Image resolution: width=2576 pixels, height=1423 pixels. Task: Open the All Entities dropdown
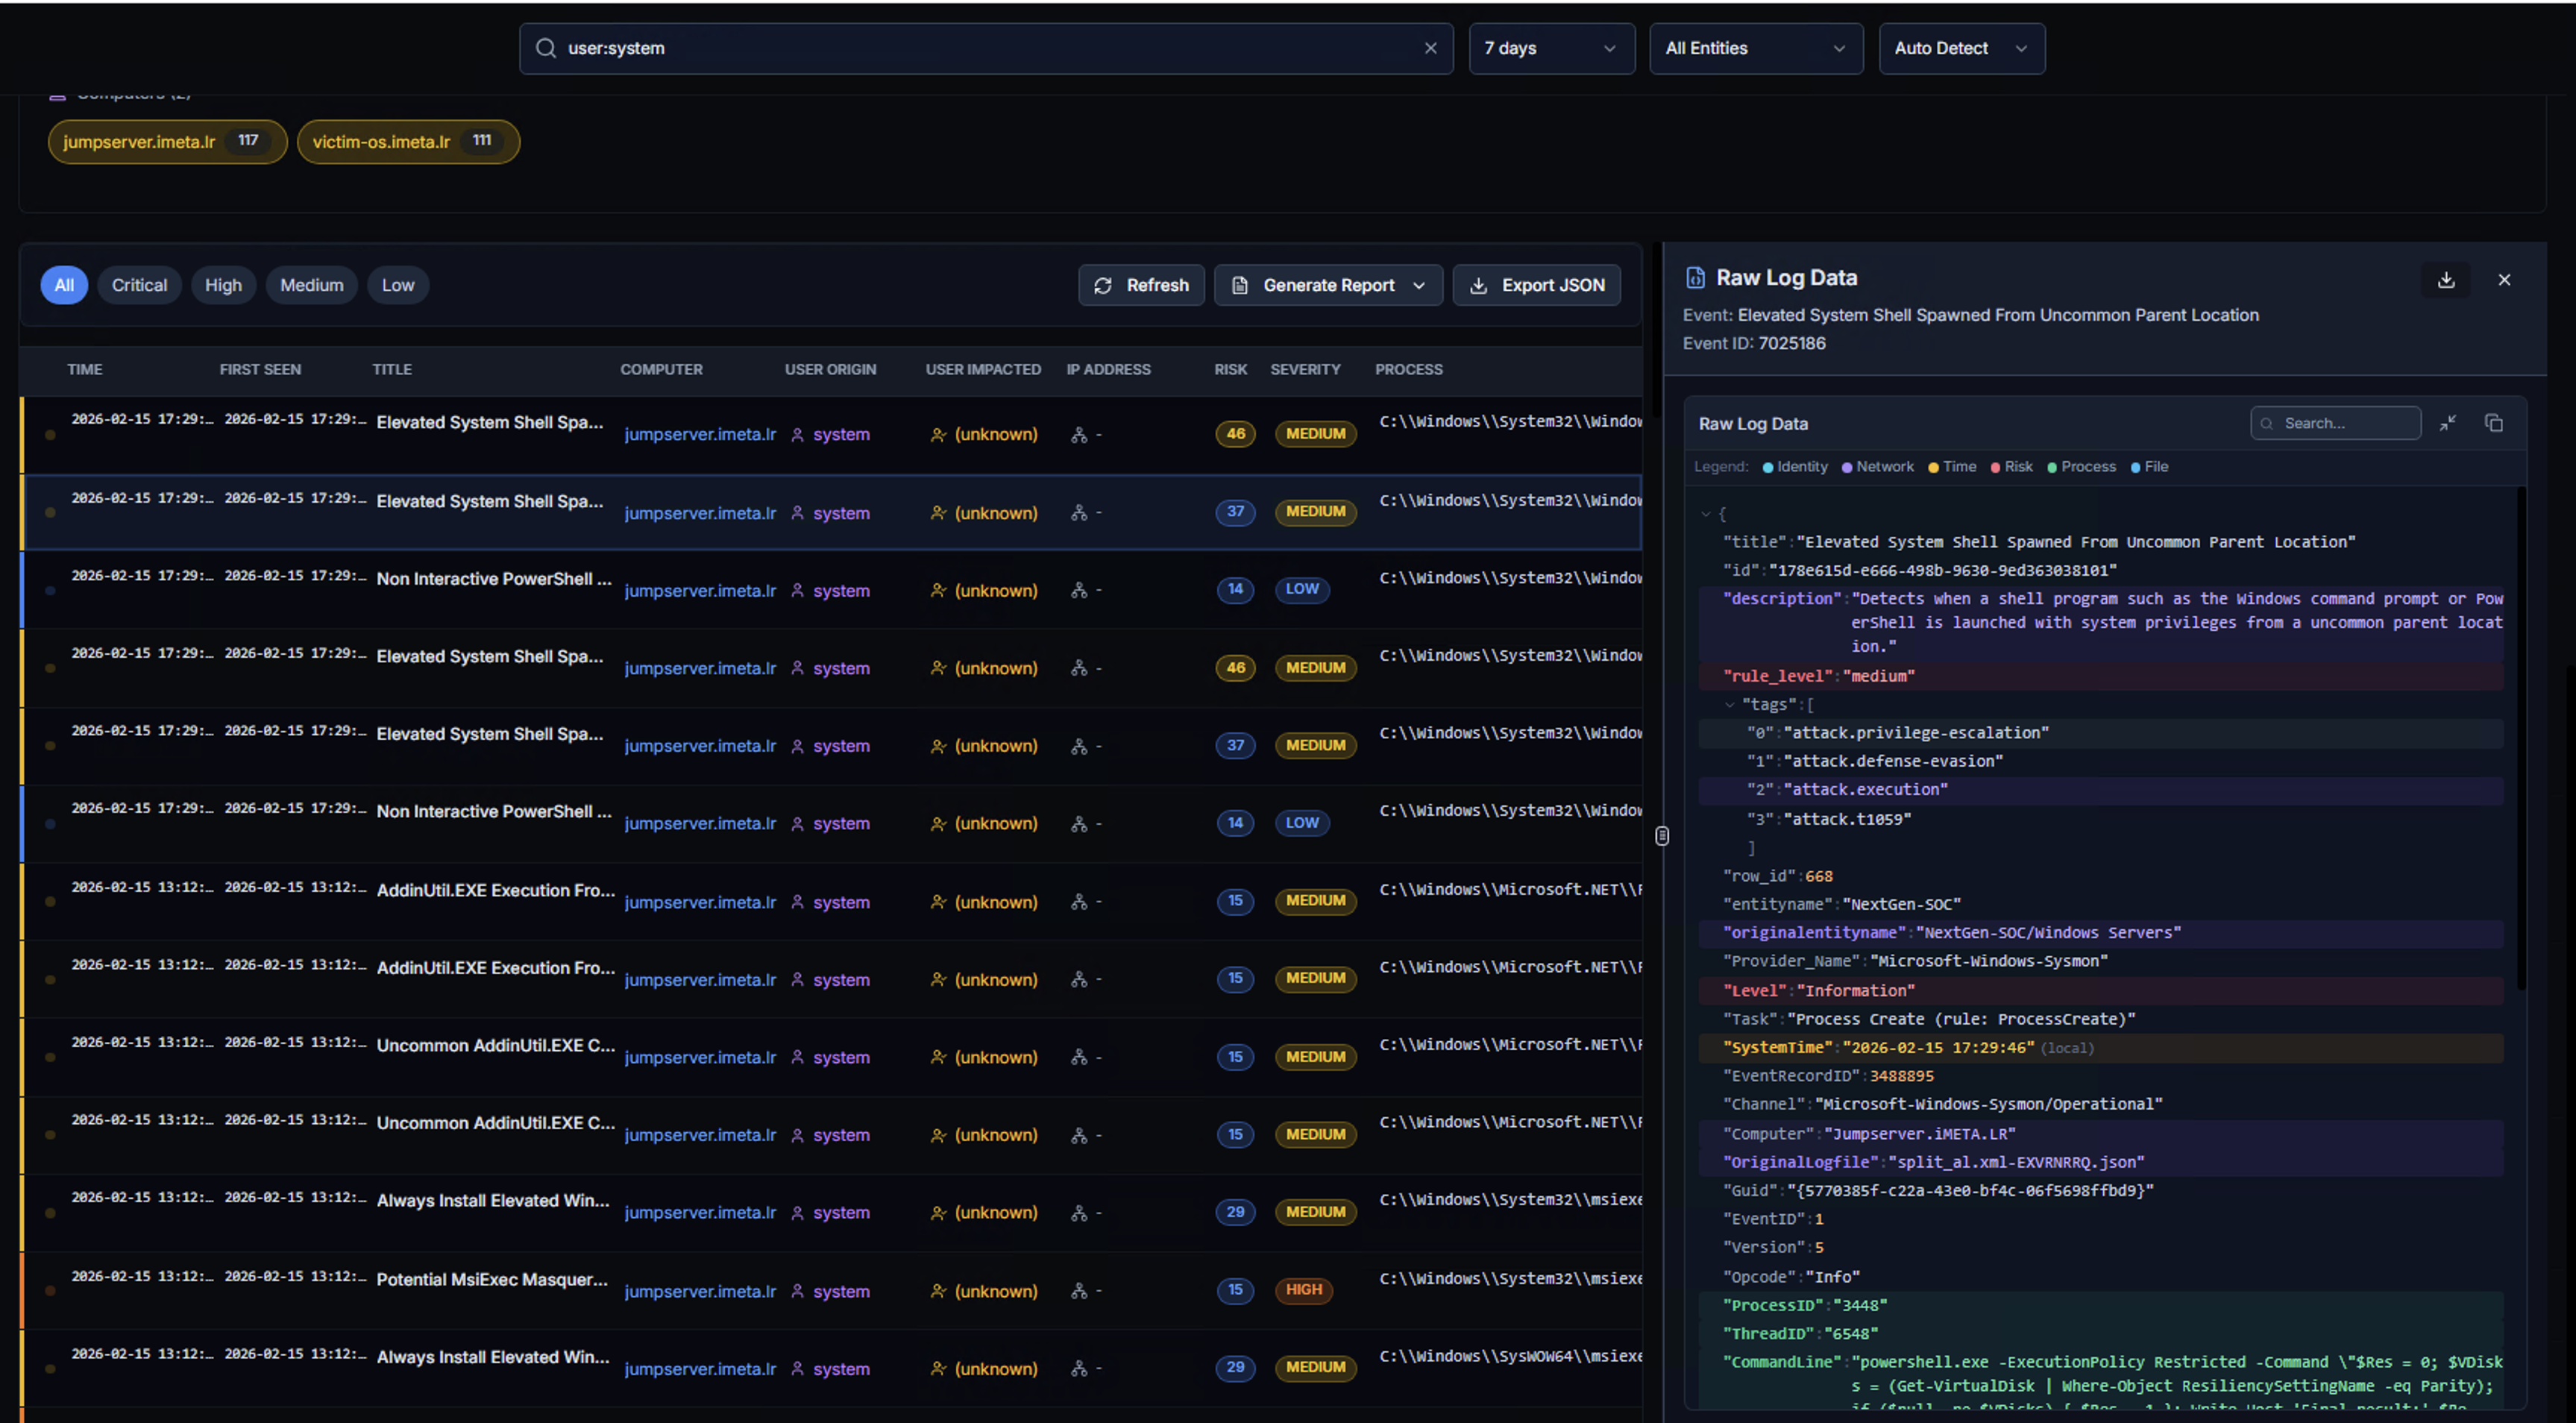coord(1755,48)
